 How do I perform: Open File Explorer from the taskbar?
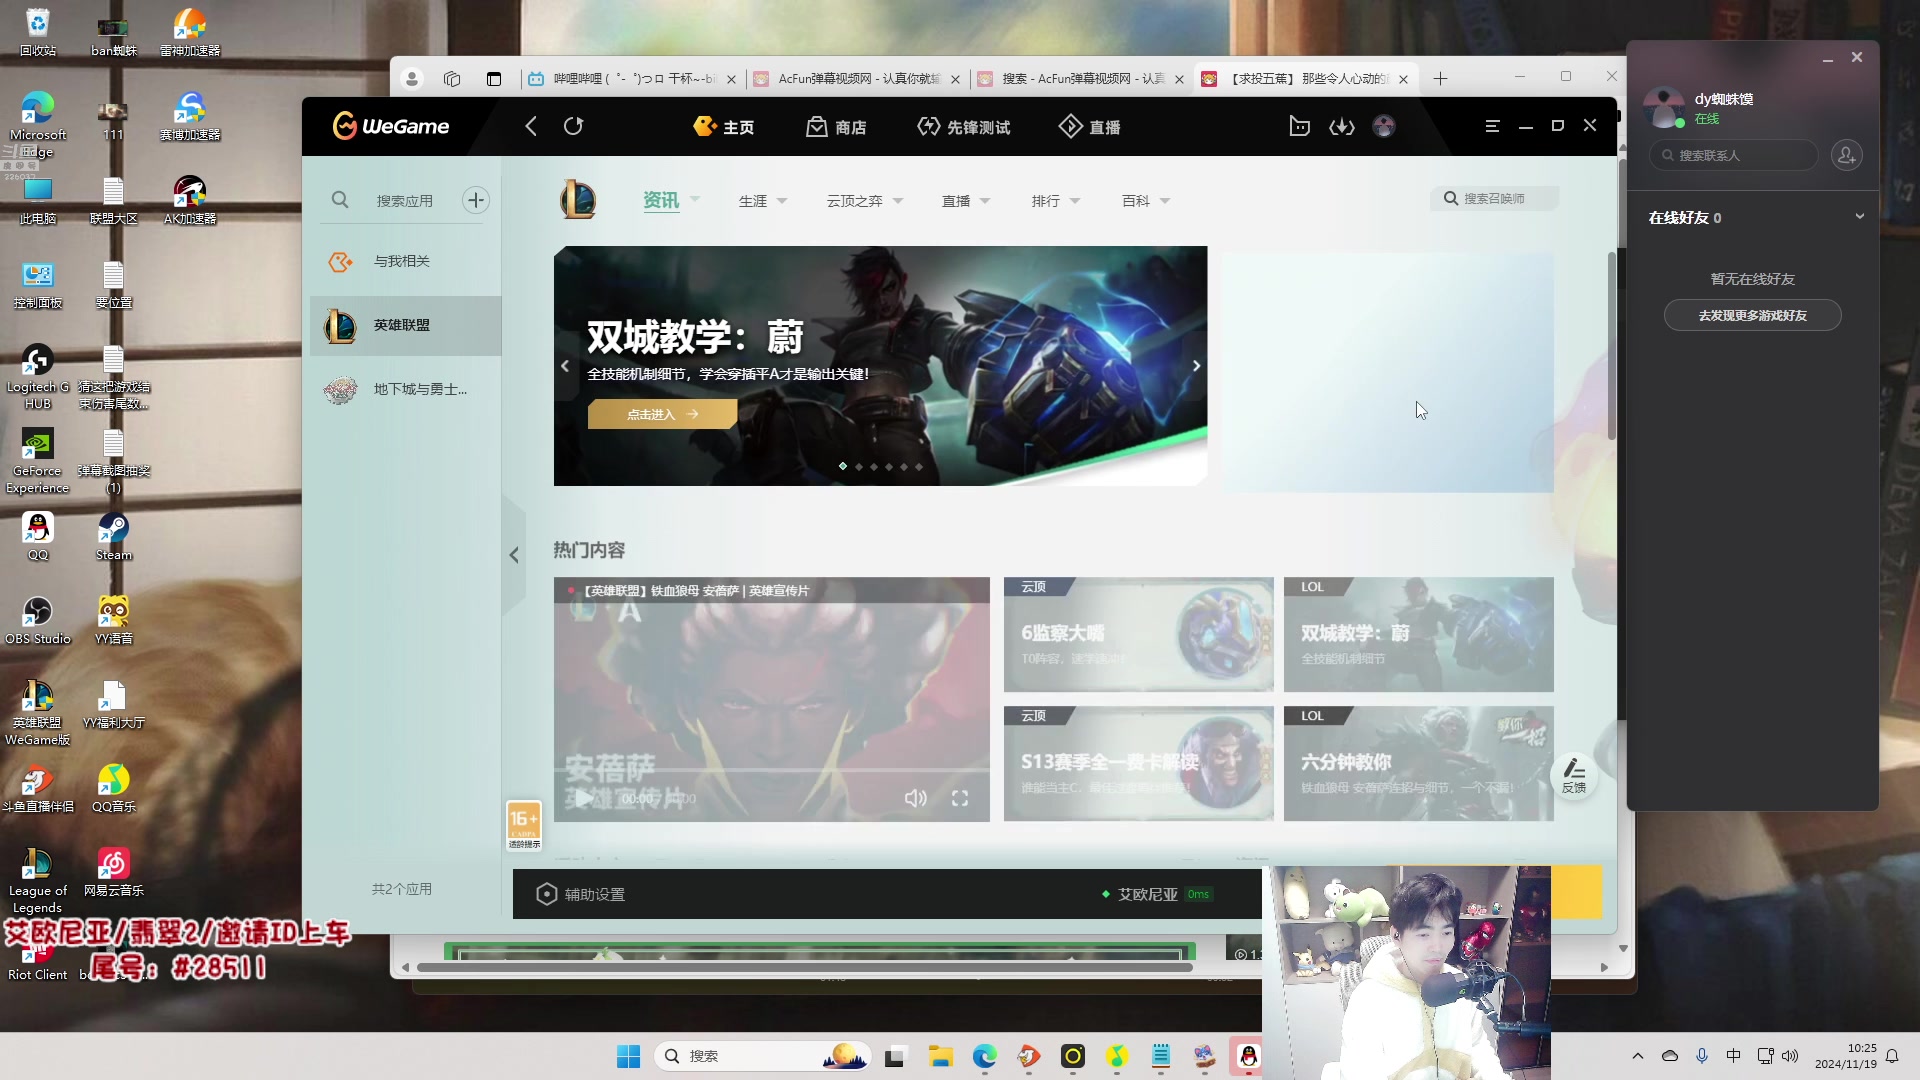940,1056
